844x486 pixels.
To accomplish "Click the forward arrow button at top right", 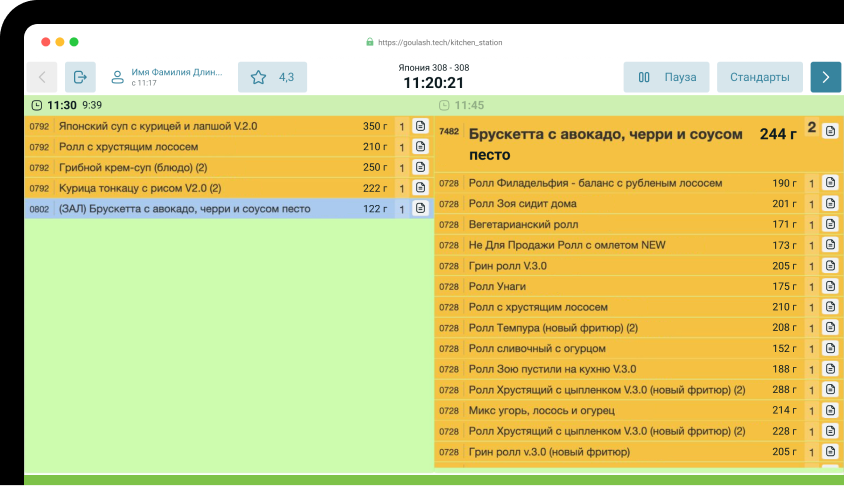I will click(x=825, y=77).
